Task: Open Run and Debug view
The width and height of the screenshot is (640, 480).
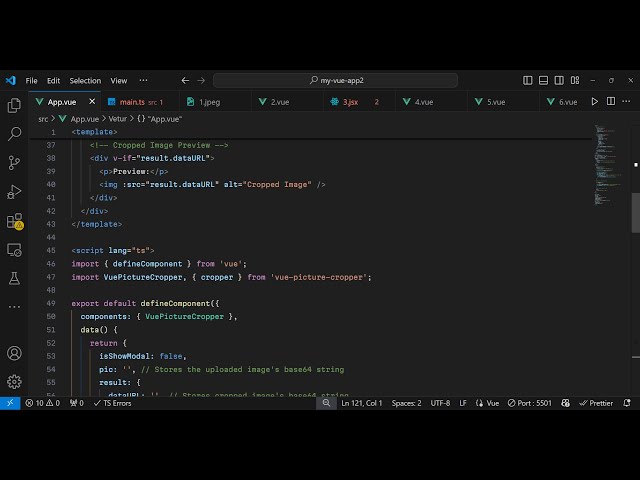Action: (14, 191)
